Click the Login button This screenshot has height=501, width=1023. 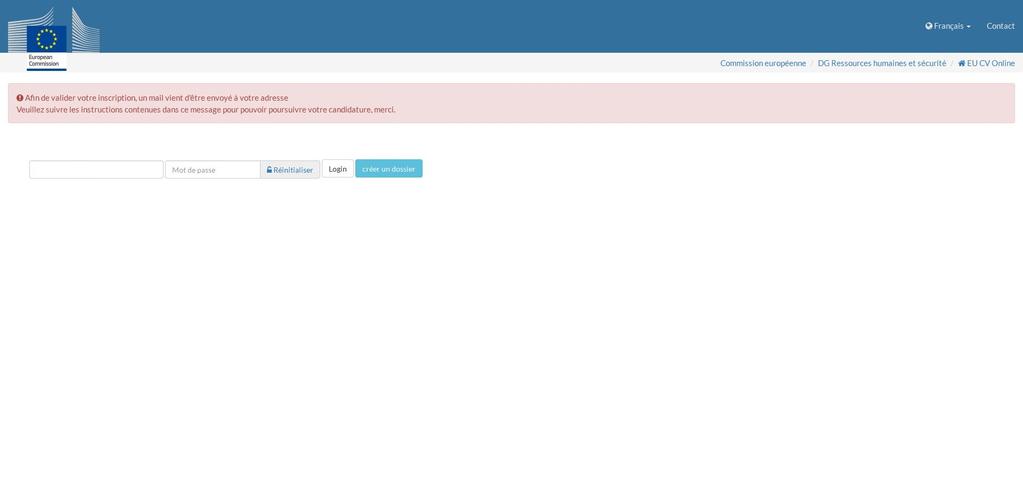click(337, 169)
